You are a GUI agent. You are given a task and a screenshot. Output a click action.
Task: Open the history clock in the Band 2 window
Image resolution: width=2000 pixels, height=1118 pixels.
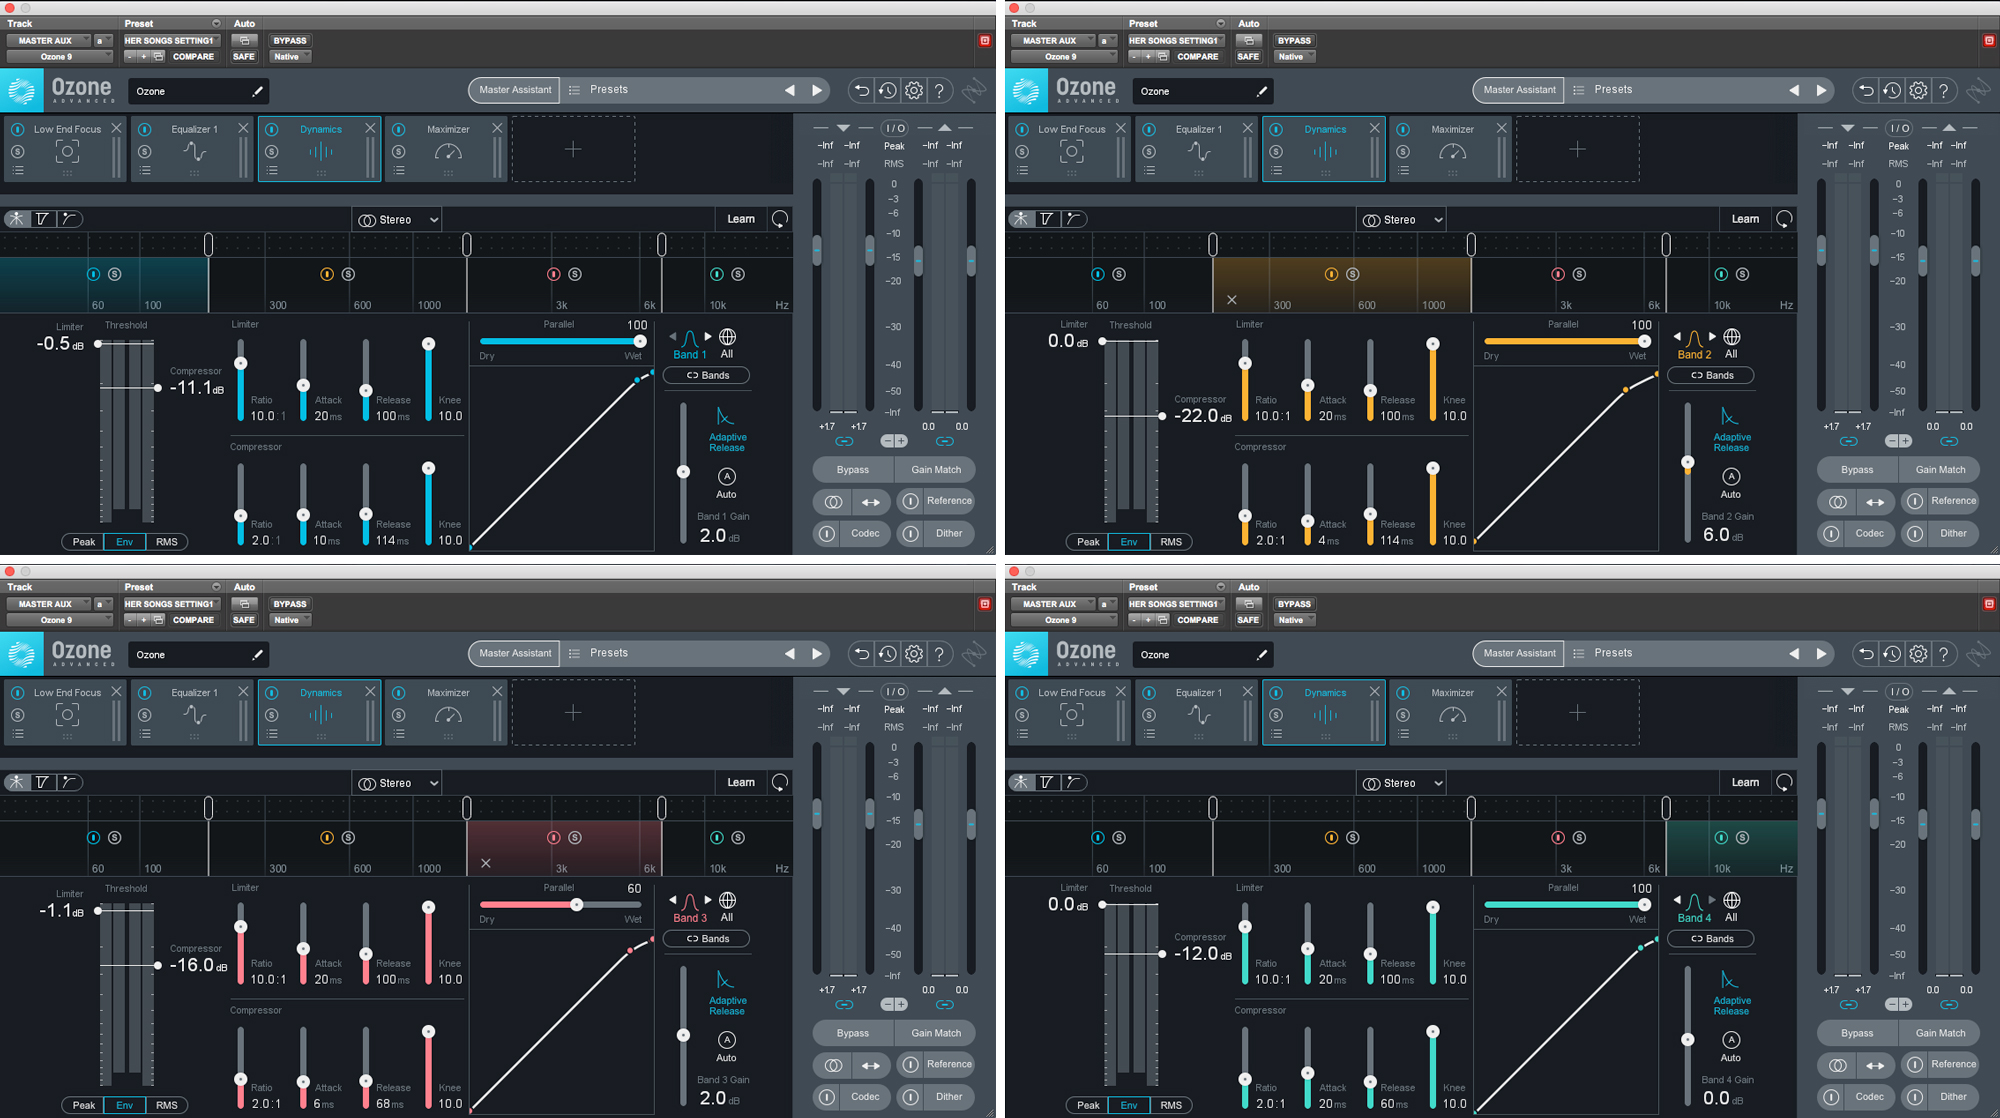coord(1892,90)
